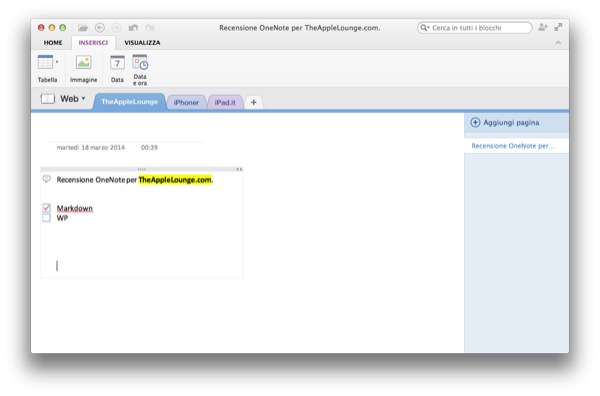Go back with the left arrow icon
This screenshot has height=396, width=600.
click(x=100, y=28)
